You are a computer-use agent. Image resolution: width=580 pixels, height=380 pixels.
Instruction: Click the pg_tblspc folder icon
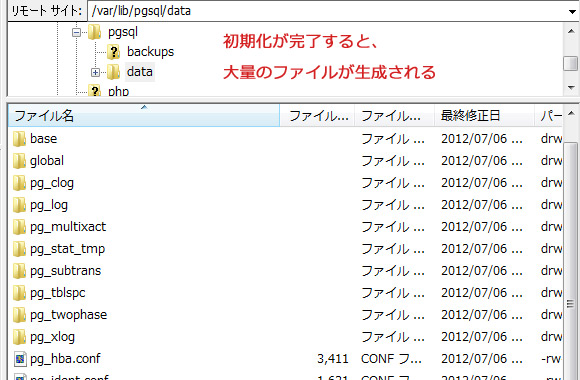tap(19, 293)
